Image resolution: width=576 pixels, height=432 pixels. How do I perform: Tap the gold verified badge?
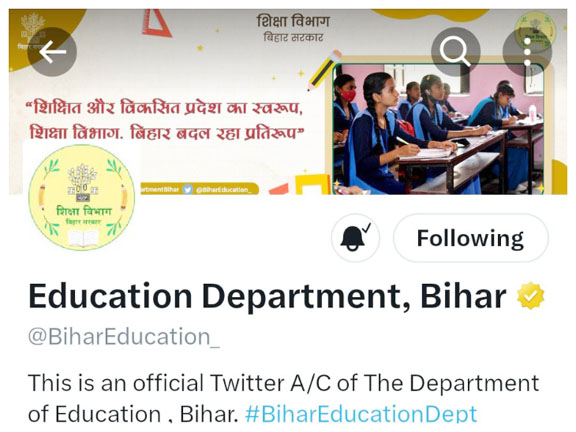point(530,295)
